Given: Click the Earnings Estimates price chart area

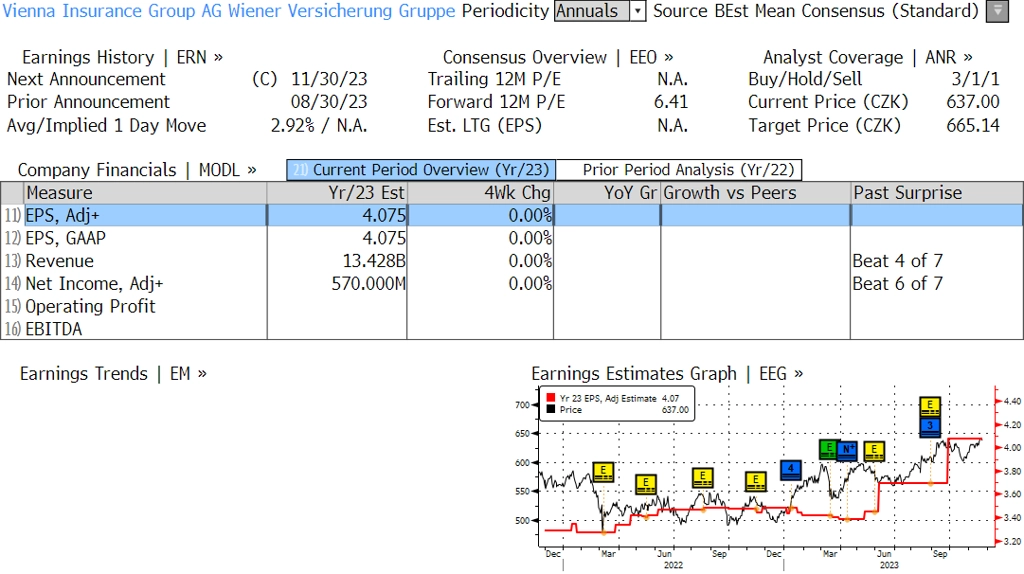Looking at the screenshot, I should click(x=765, y=467).
